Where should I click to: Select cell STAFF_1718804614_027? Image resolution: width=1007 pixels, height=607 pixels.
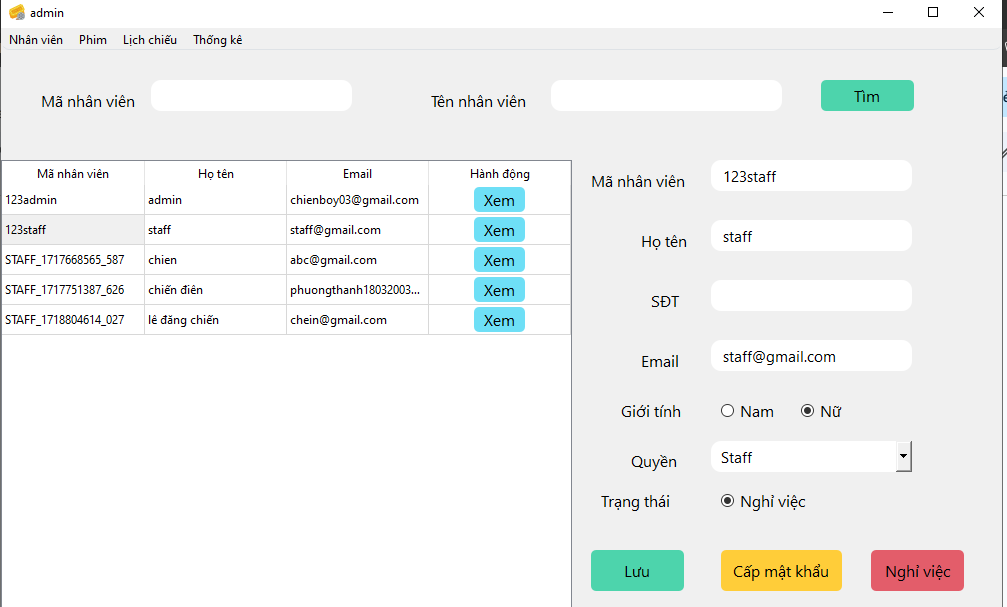click(73, 320)
